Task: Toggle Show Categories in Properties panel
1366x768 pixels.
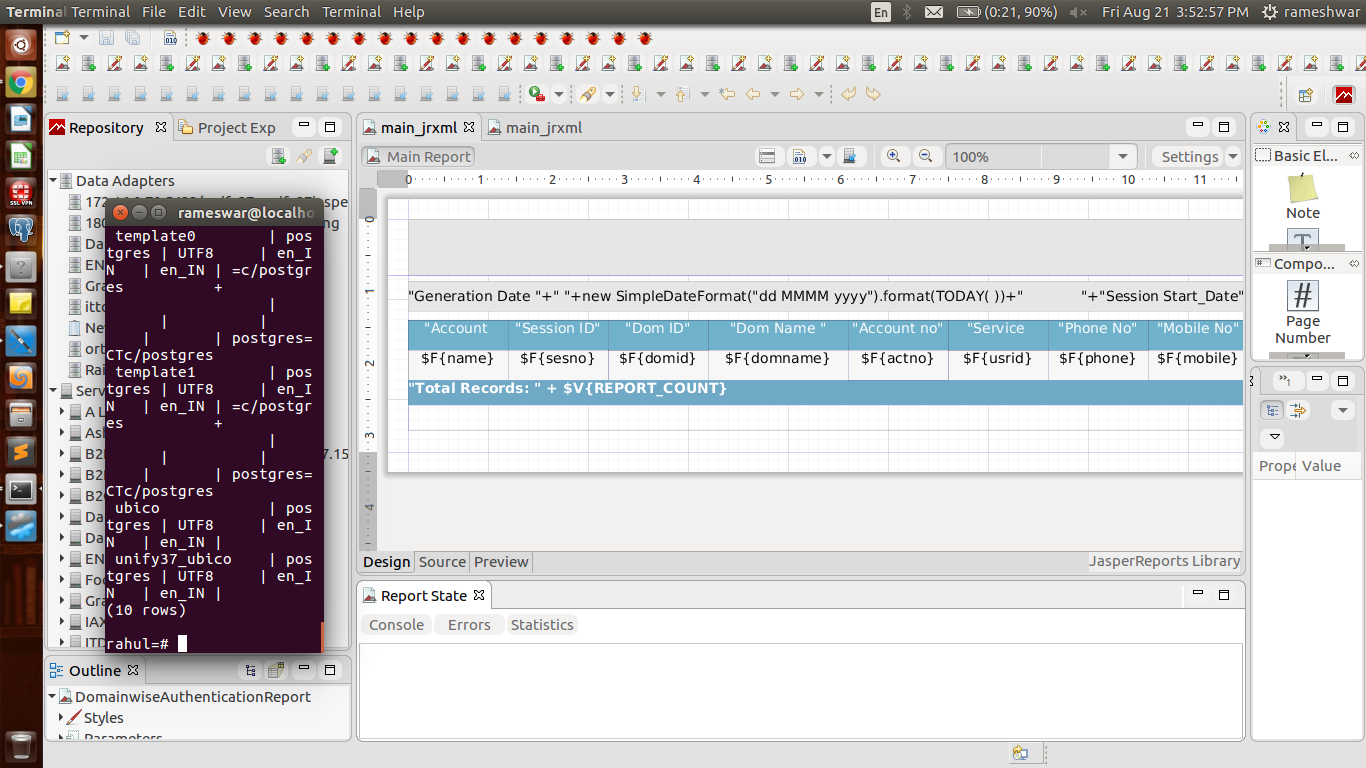Action: [1272, 411]
